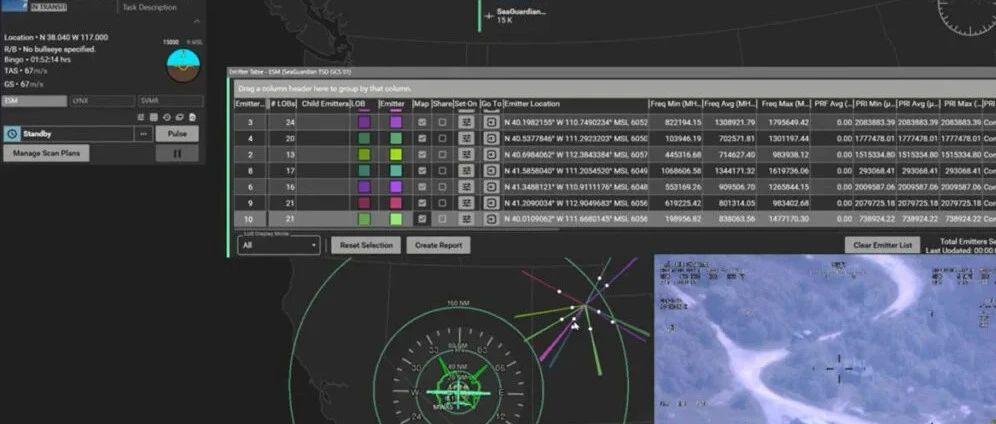Click Set On icon for emitter 4
Image resolution: width=996 pixels, height=424 pixels.
[x=466, y=138]
